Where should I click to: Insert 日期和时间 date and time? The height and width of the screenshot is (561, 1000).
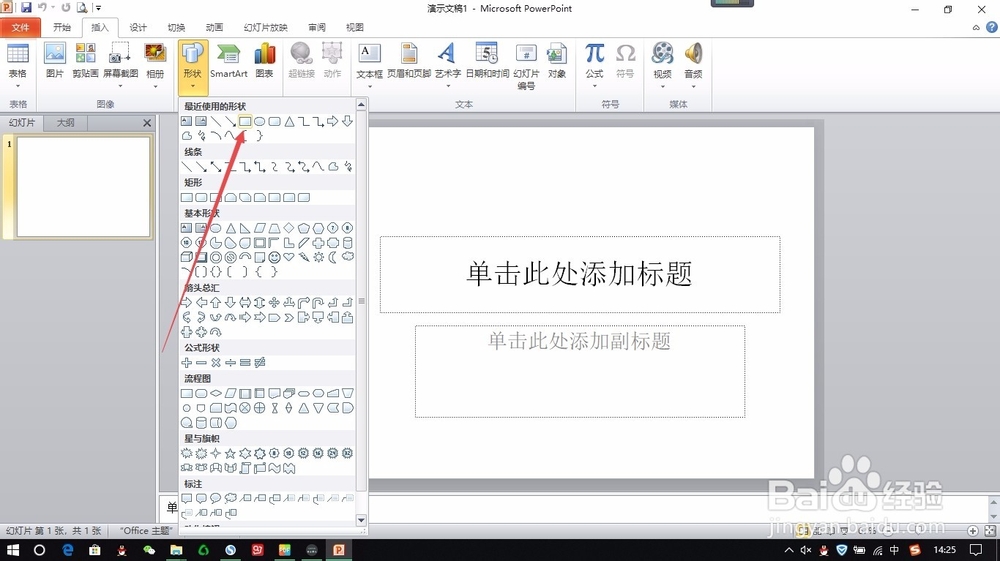pos(487,61)
